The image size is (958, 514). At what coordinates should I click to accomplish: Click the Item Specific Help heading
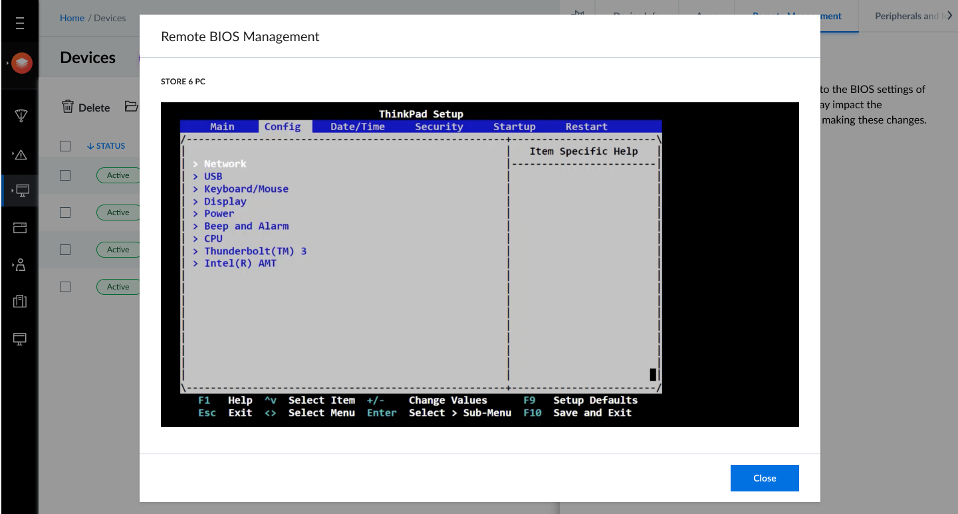[x=583, y=152]
